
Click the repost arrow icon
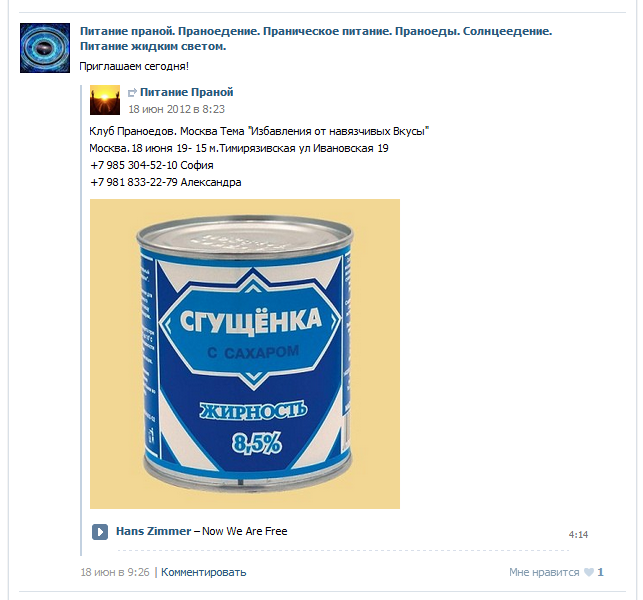click(x=132, y=93)
